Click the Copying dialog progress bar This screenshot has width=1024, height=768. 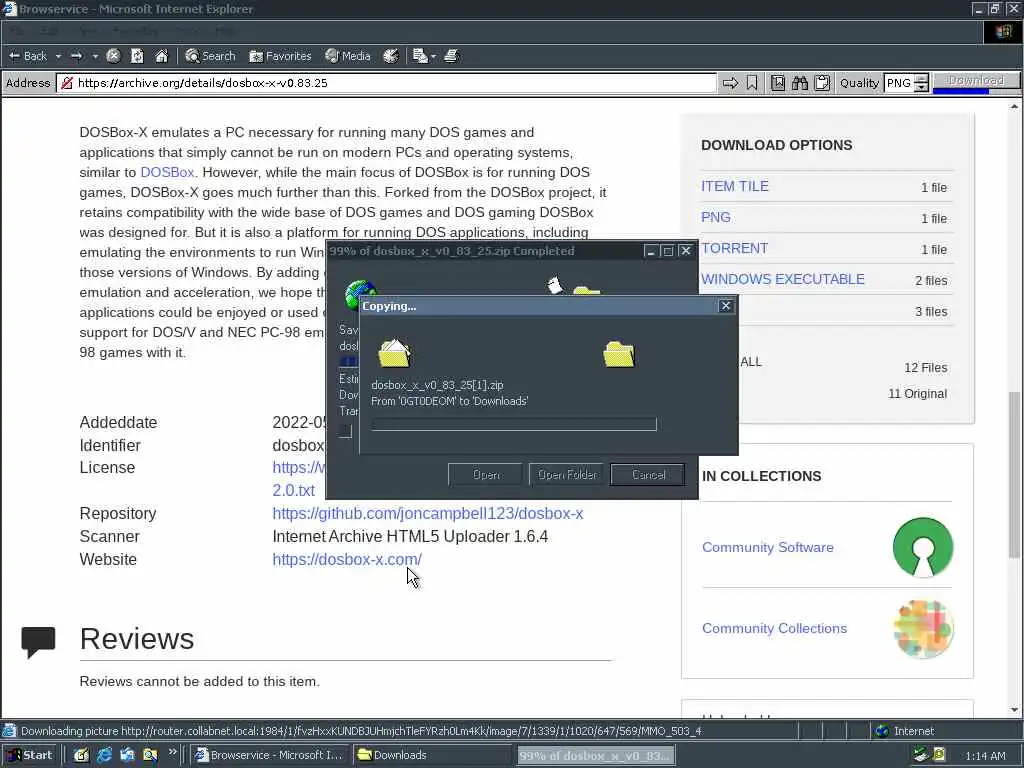click(x=514, y=424)
